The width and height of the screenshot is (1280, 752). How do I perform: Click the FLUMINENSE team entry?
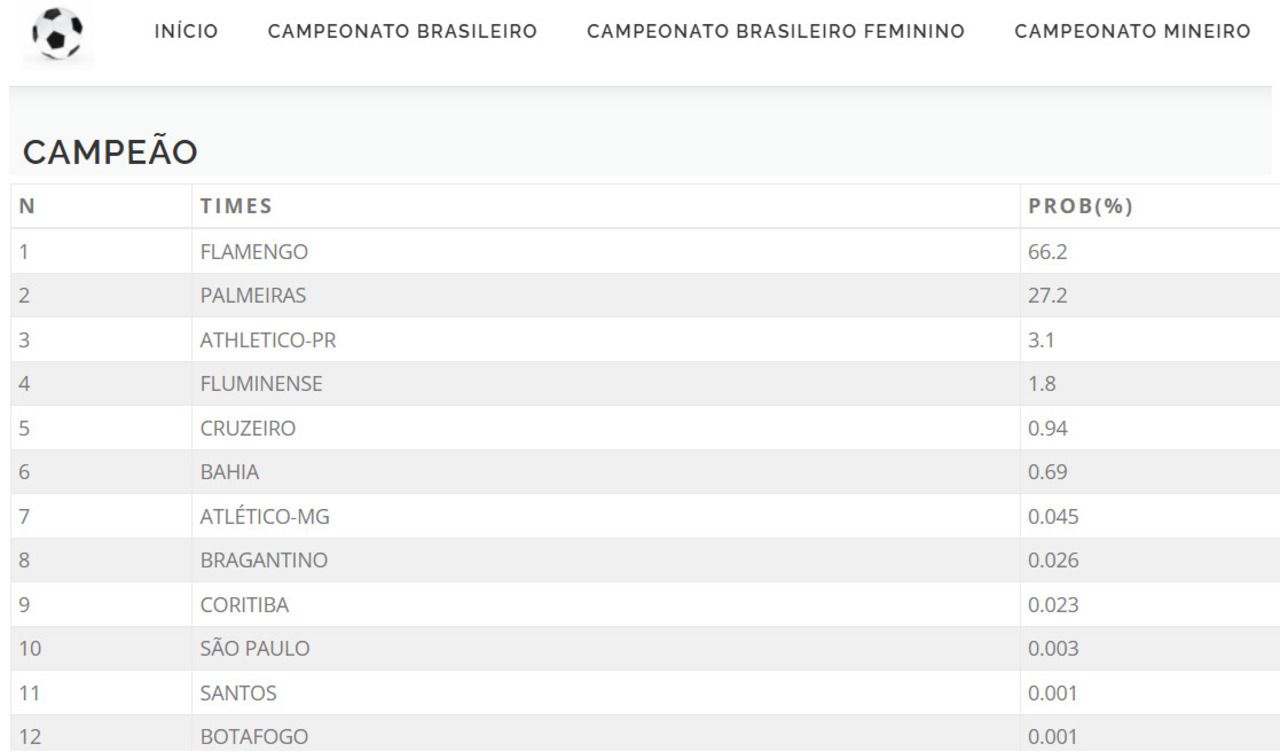point(260,384)
